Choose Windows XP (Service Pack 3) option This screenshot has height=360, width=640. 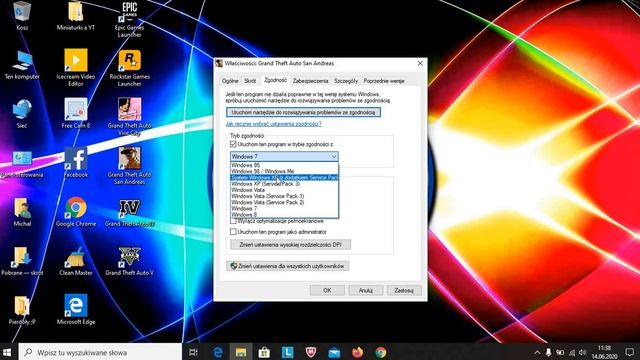pos(284,184)
